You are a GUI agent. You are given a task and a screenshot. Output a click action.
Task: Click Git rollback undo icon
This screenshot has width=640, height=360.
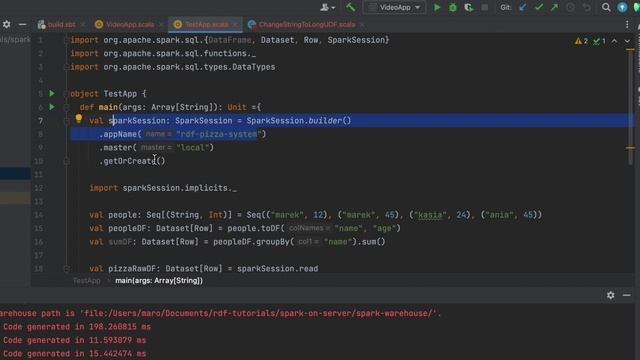[x=587, y=7]
